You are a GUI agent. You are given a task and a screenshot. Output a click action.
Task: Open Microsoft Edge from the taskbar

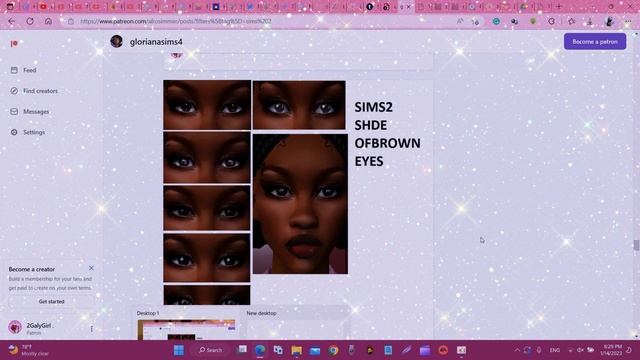pos(260,350)
